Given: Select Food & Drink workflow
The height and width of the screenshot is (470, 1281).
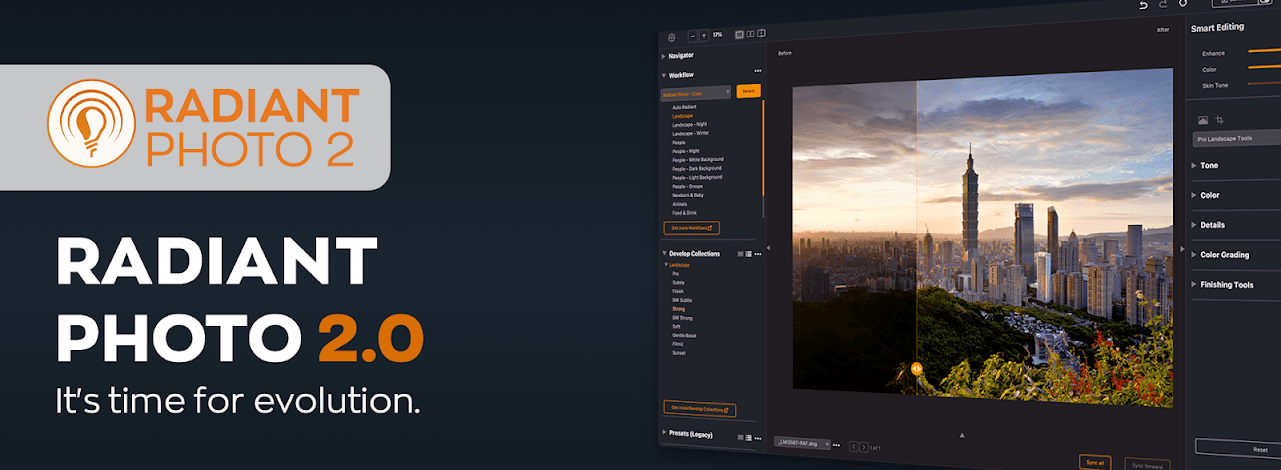Looking at the screenshot, I should pos(685,213).
